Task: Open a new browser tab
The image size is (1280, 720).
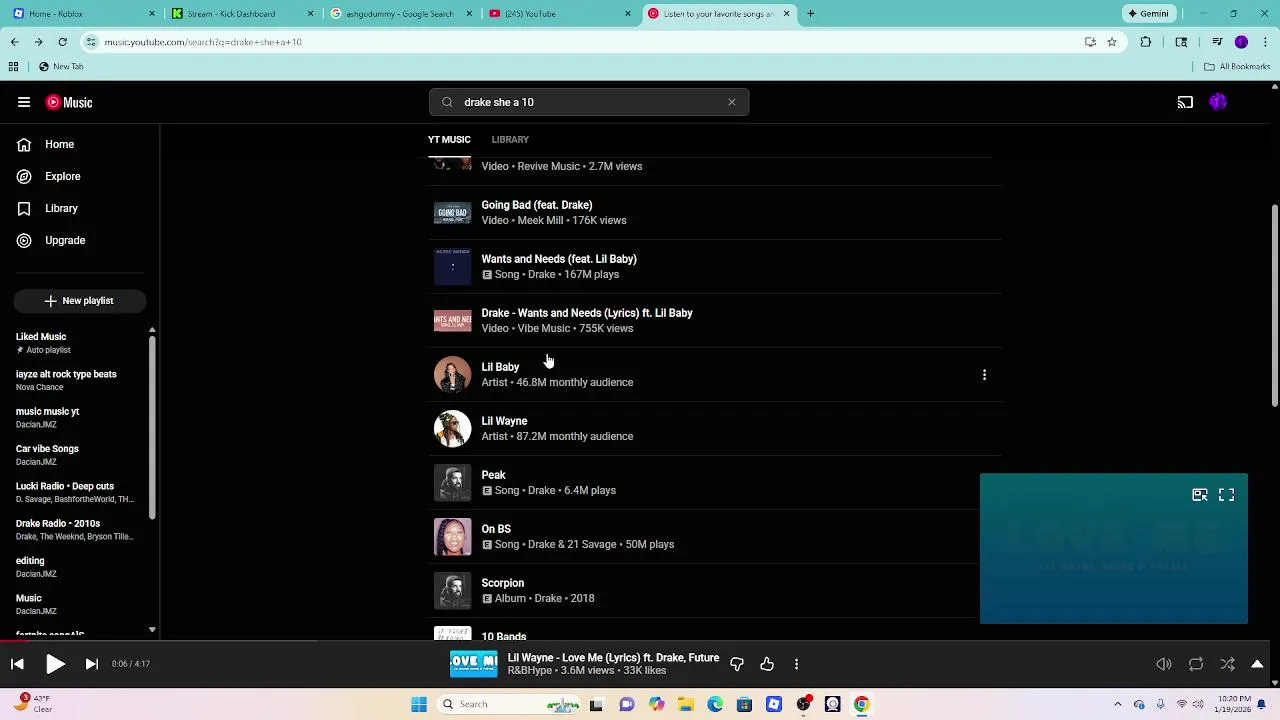Action: 810,14
